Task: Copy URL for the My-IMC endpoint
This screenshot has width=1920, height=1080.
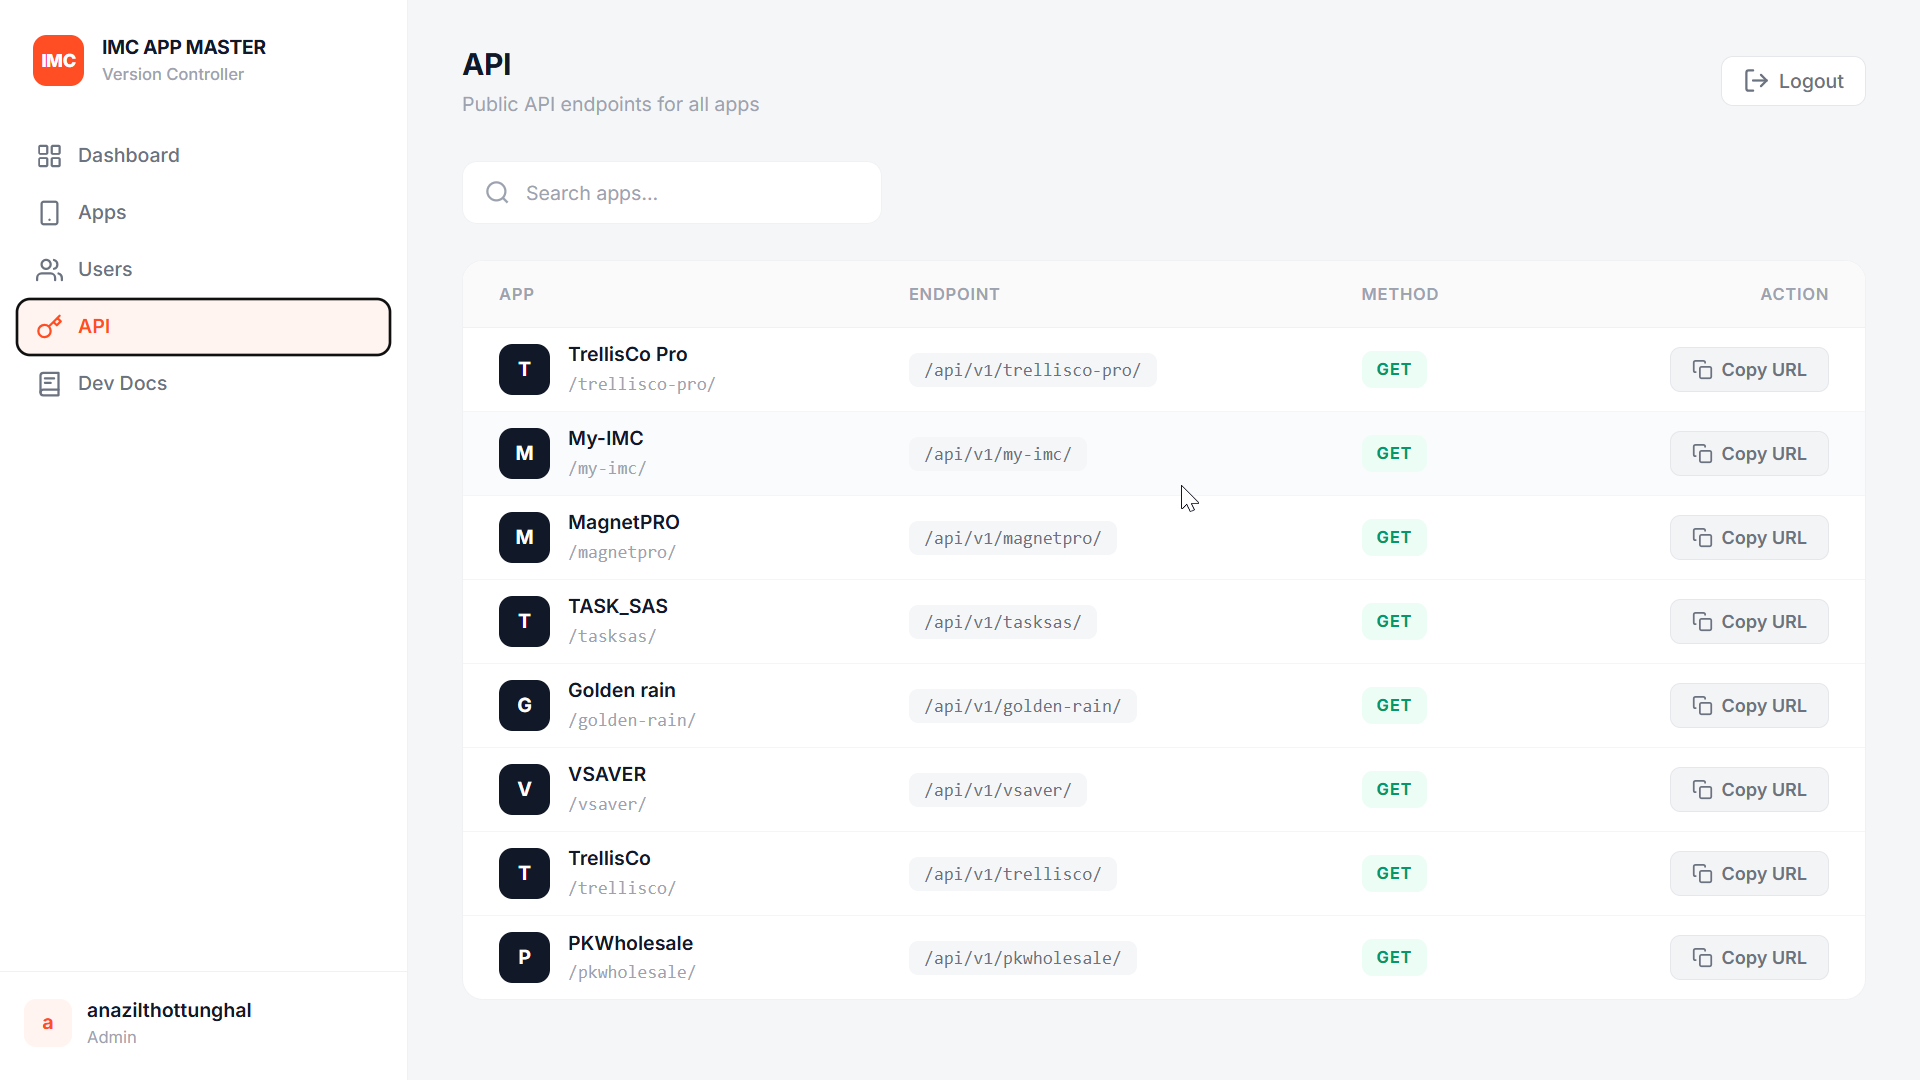Action: 1749,454
